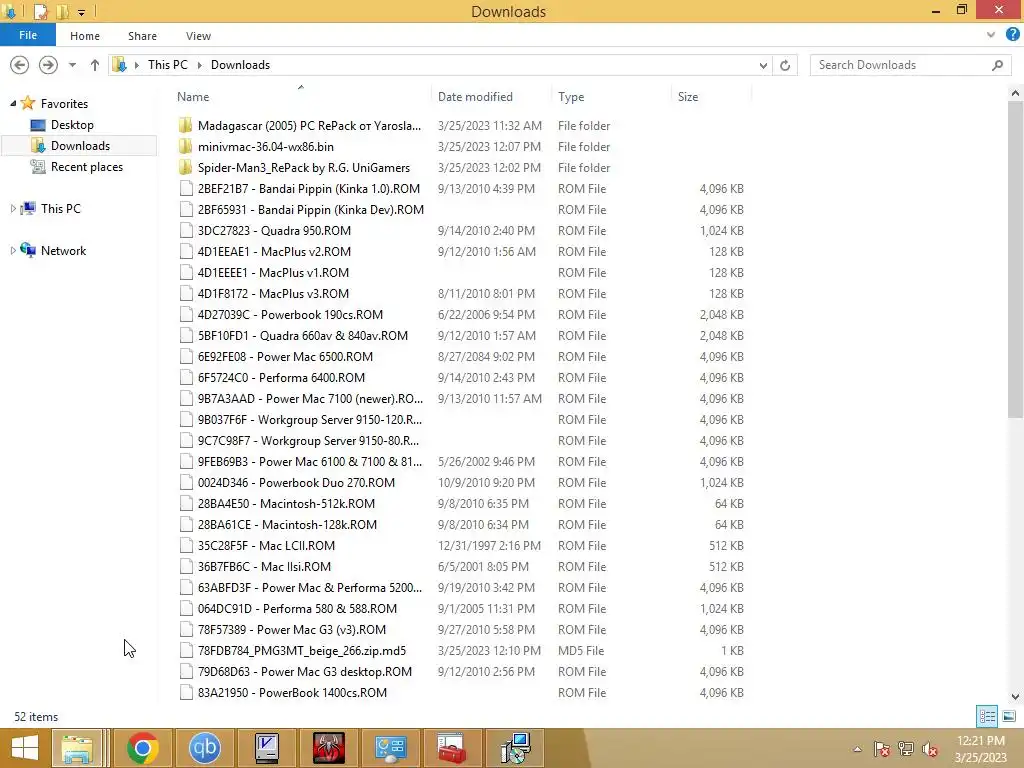Open recent locations dropdown arrow
The image size is (1024, 768).
tap(72, 65)
